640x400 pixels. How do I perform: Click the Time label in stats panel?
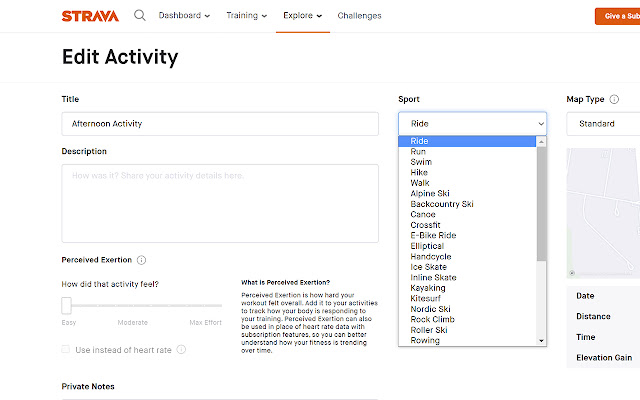[585, 337]
